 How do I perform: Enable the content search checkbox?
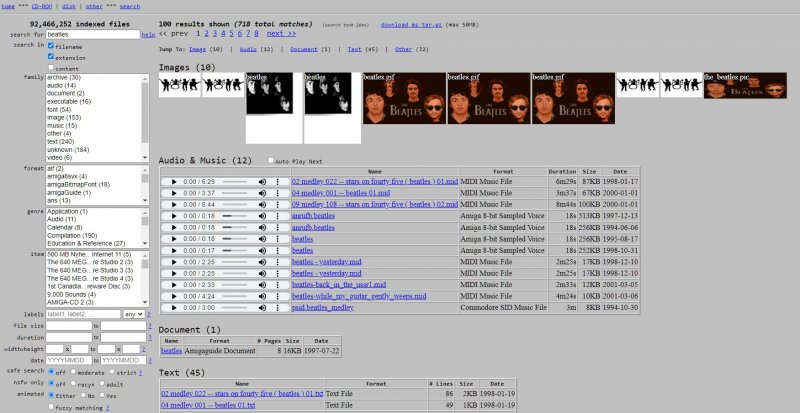pyautogui.click(x=51, y=68)
